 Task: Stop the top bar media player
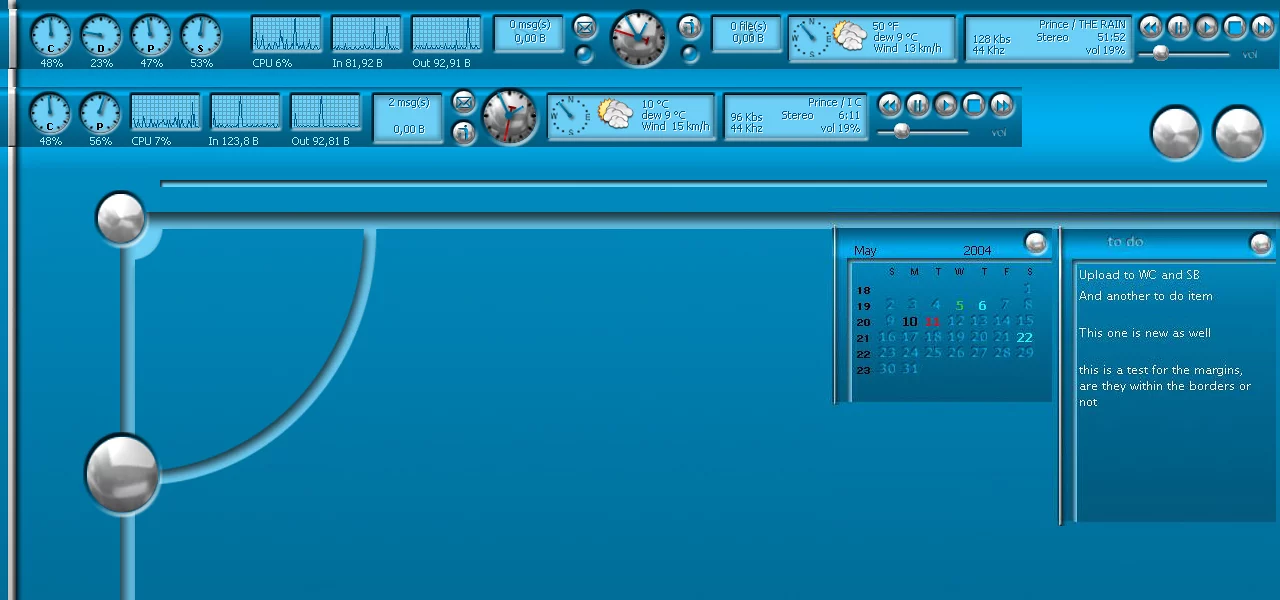tap(1235, 27)
